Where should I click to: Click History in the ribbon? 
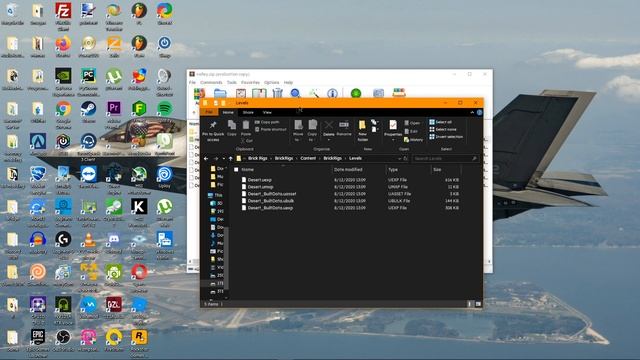click(x=413, y=140)
